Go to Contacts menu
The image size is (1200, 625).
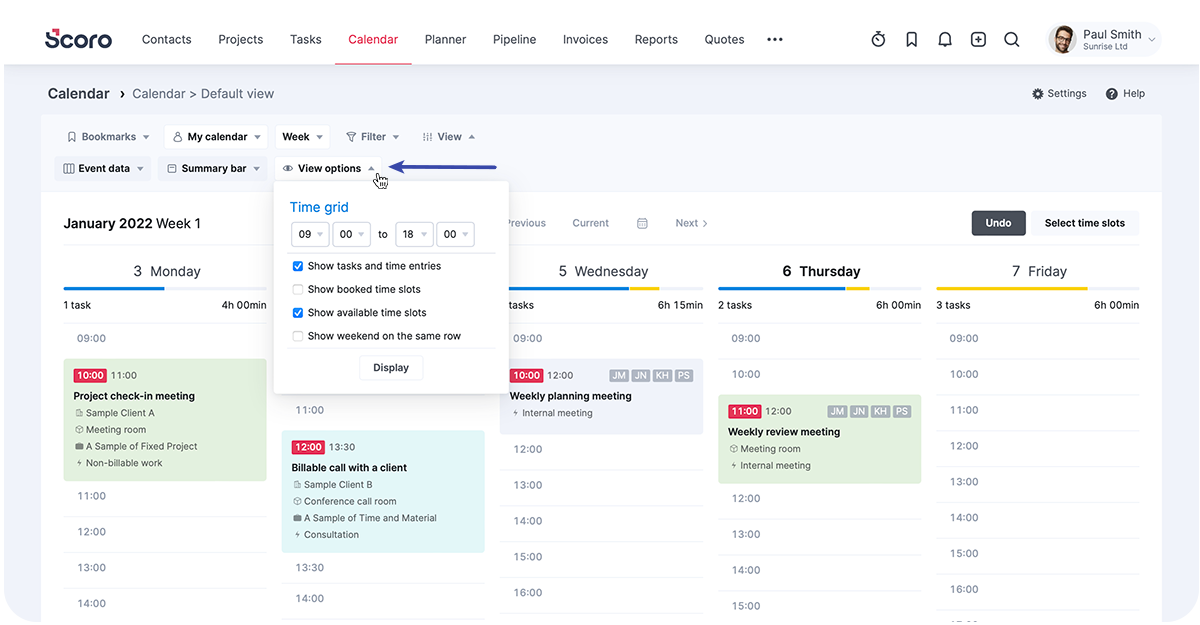tap(167, 40)
